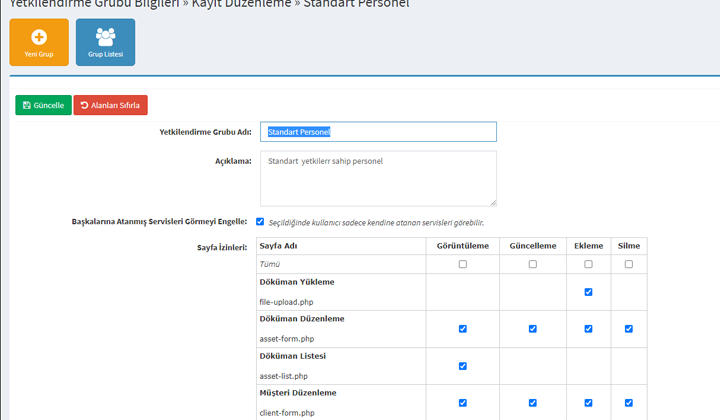Check Tümü Güncelleme checkbox
Screen dimensions: 720x420
[532, 264]
